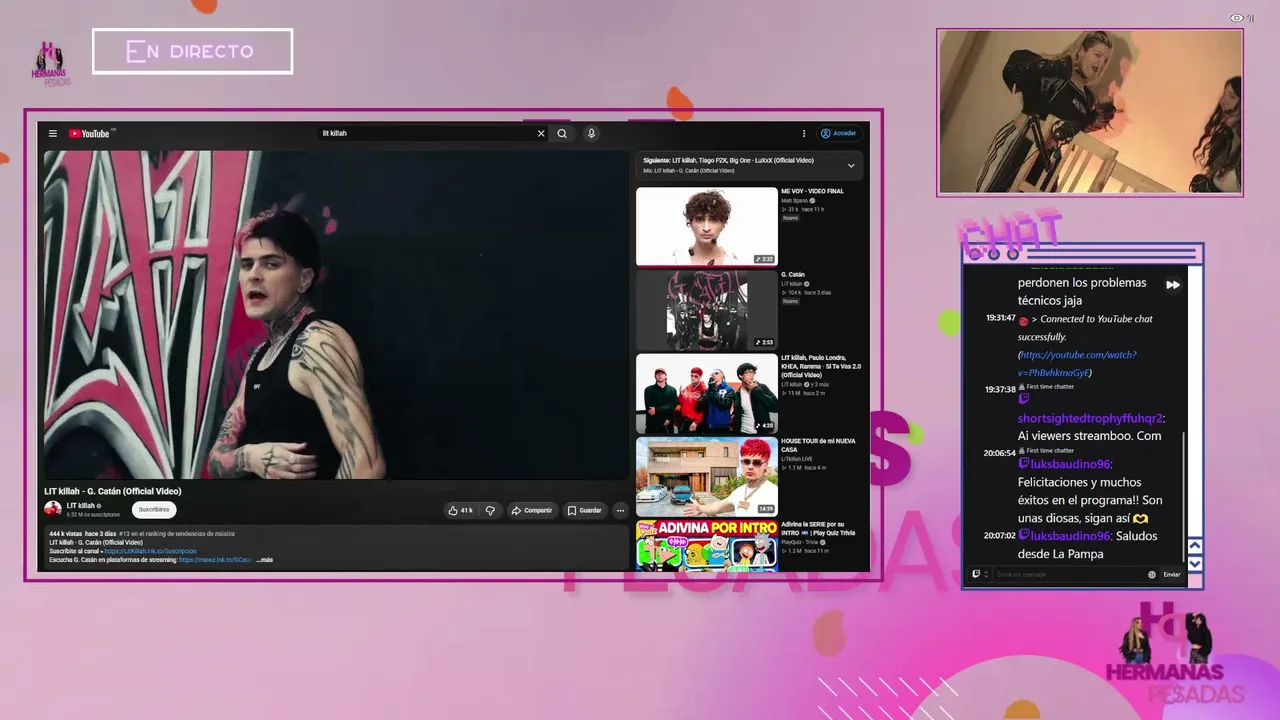Open LIT killah channel avatar
This screenshot has width=1280, height=720.
(53, 509)
